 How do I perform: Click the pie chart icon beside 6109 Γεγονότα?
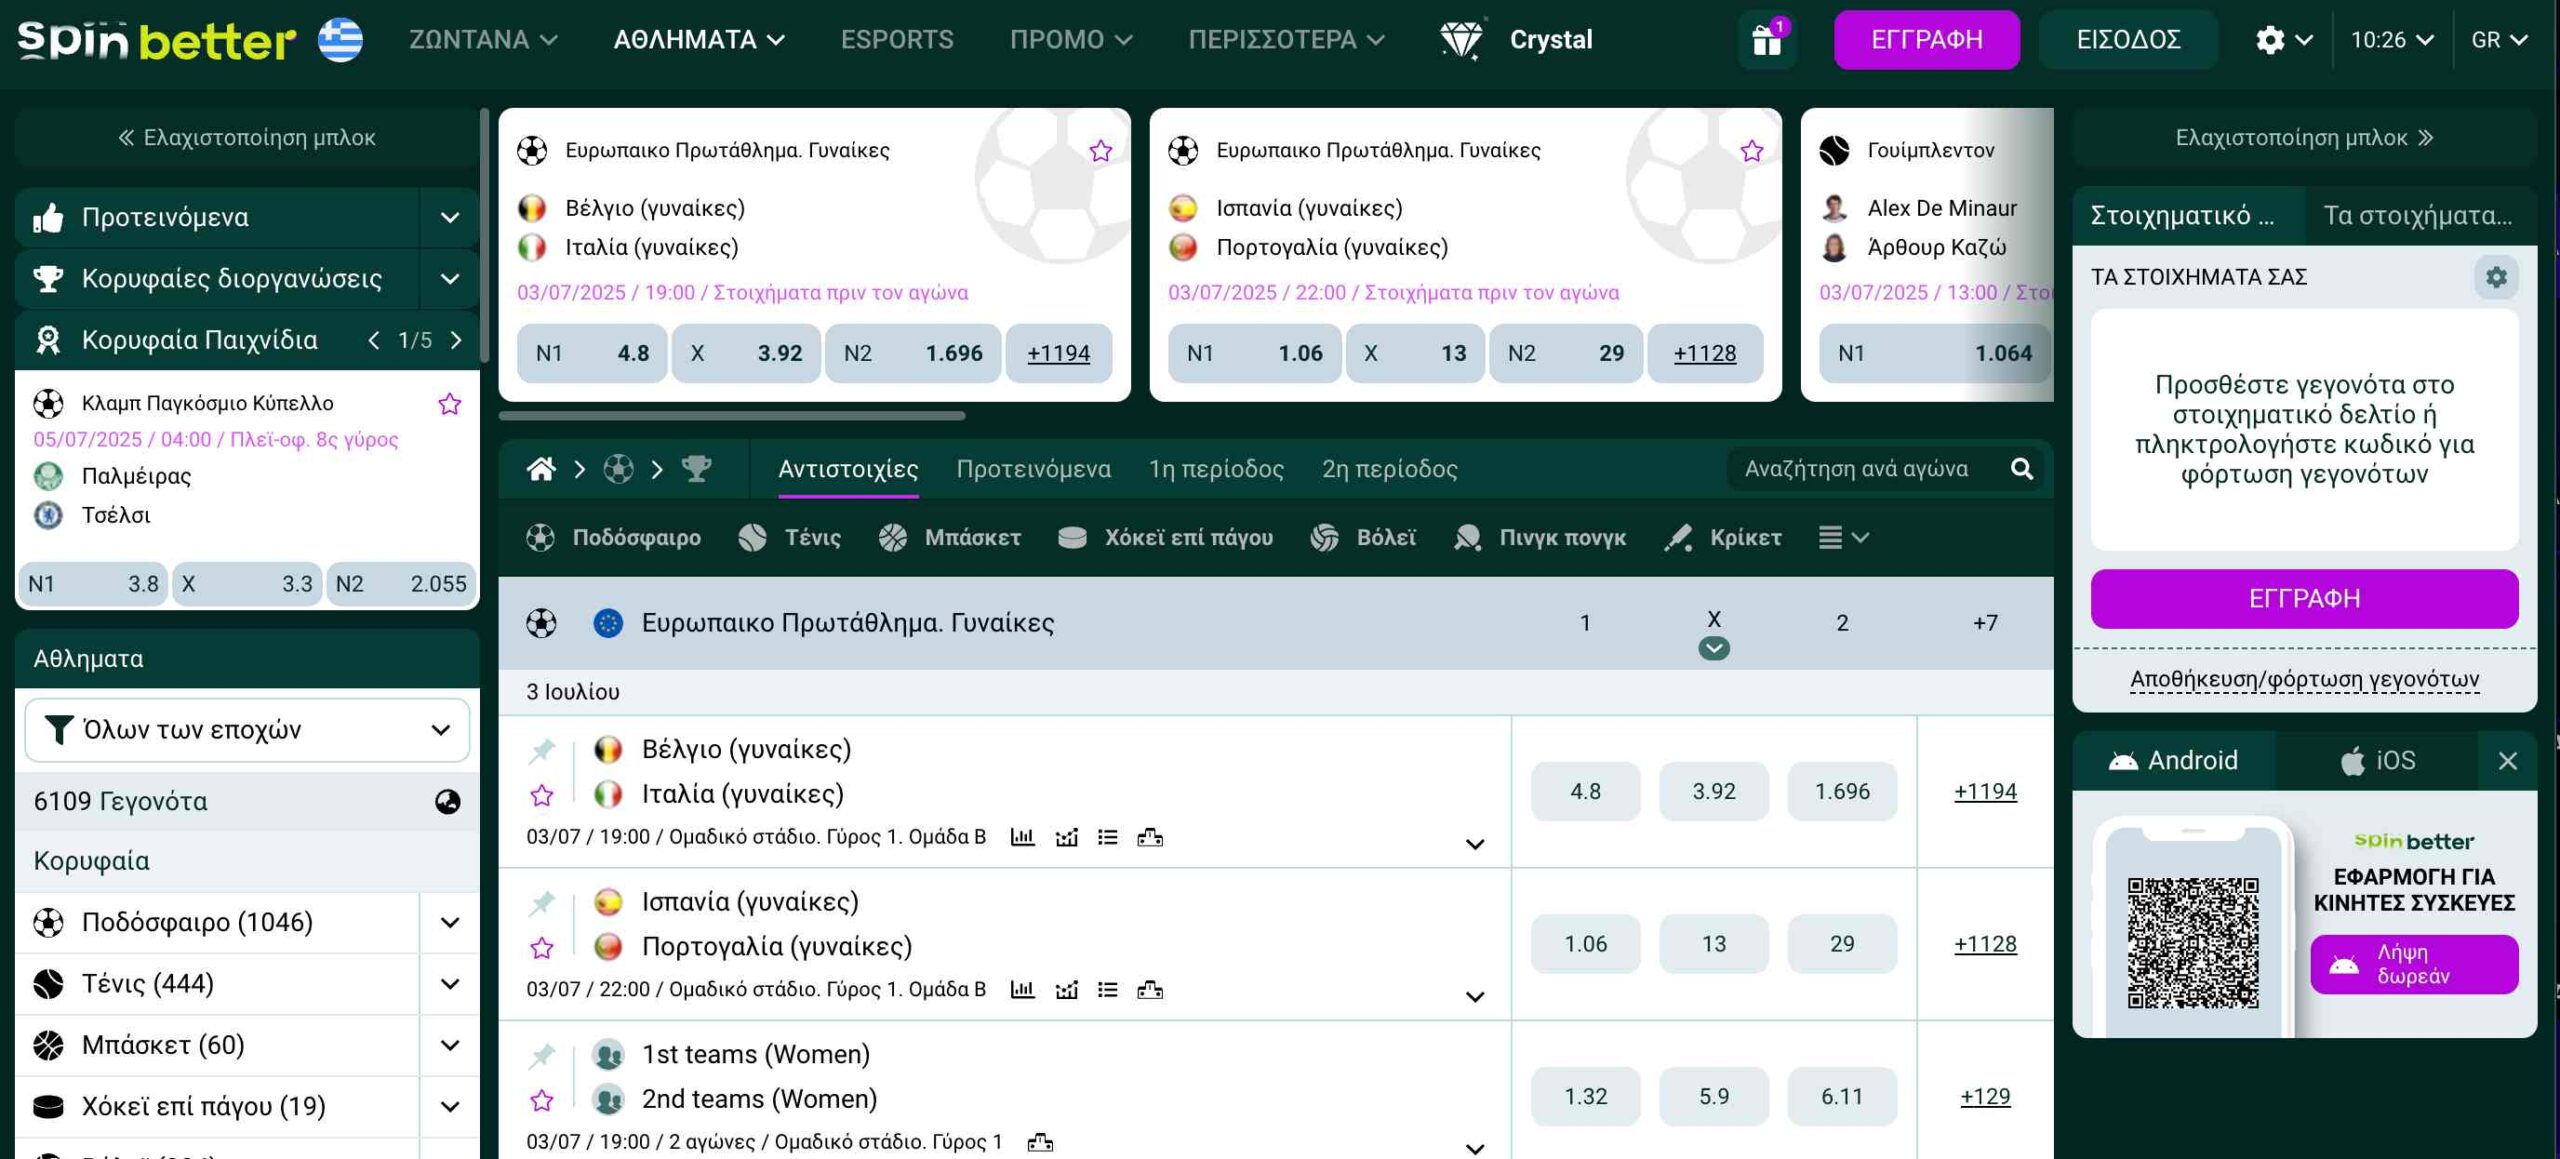click(447, 802)
